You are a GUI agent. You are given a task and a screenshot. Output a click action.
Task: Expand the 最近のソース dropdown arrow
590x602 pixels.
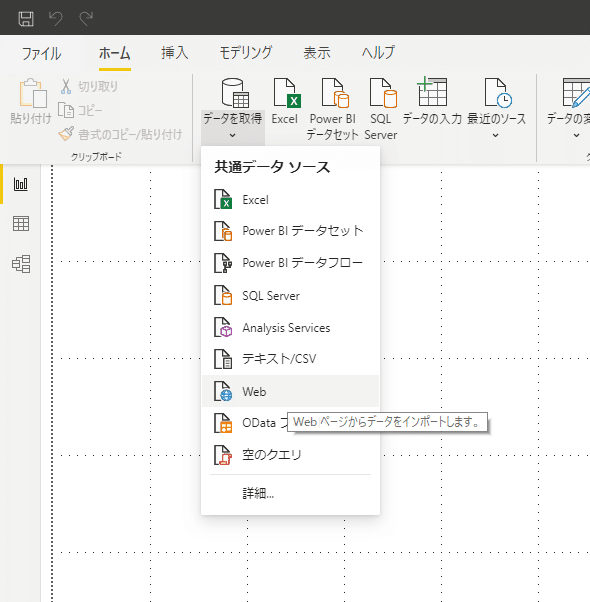pyautogui.click(x=496, y=135)
